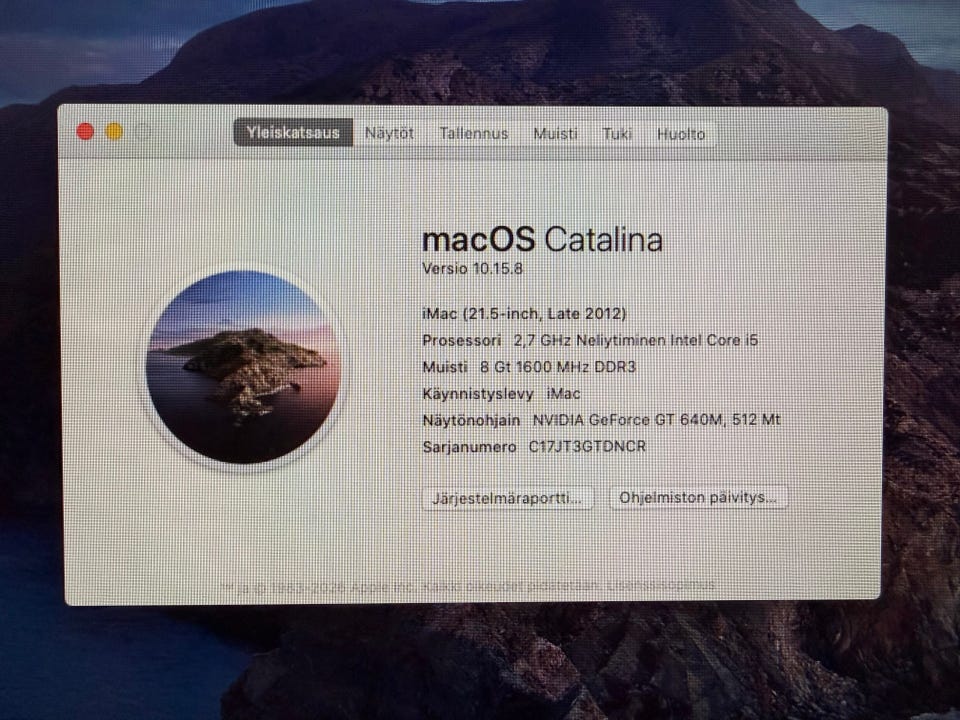This screenshot has width=960, height=720.
Task: Click the NVIDIA GeForce GT 640M, 512 Mt value
Action: point(656,420)
